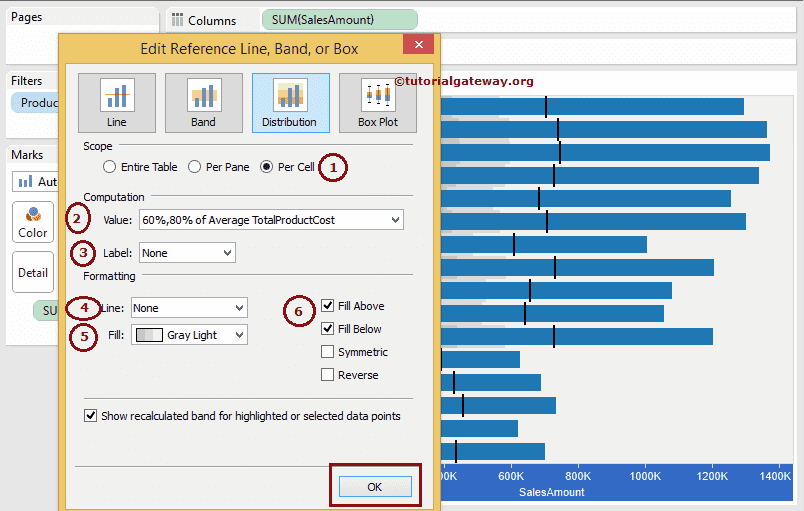Click the Gray Light fill color swatch
804x511 pixels.
149,335
